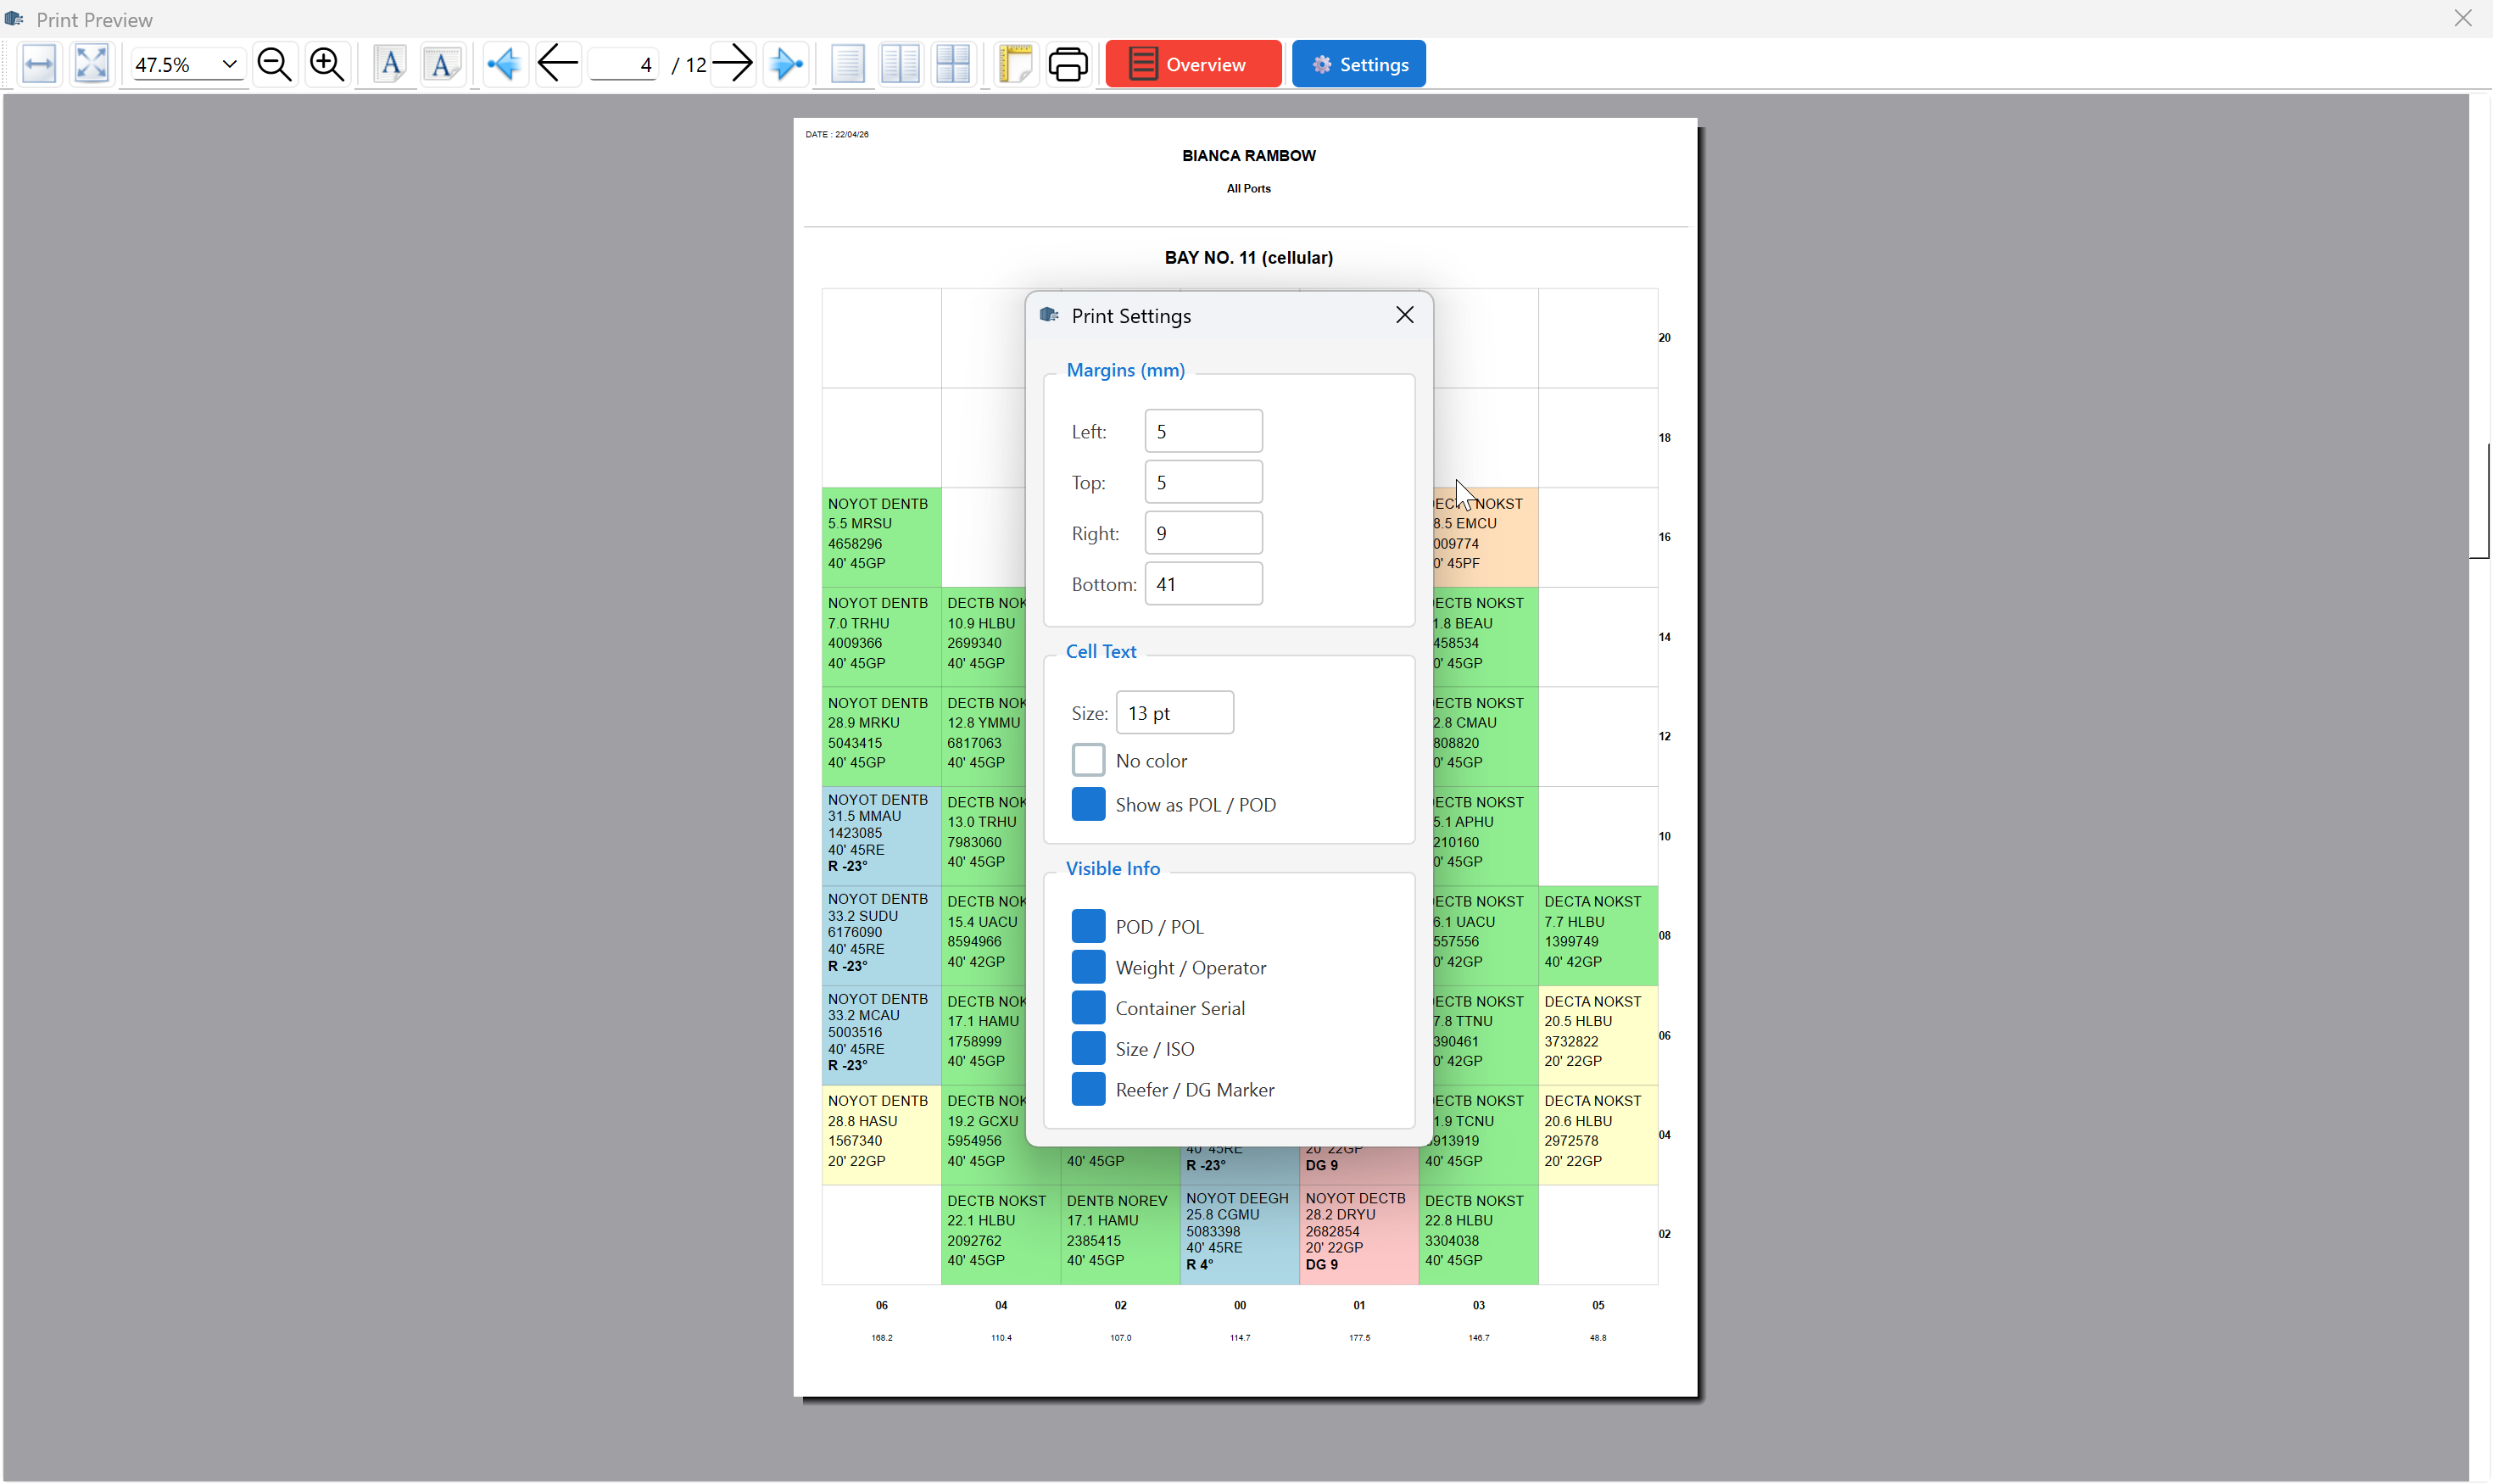Toggle Container Serial checkbox
The height and width of the screenshot is (1484, 2493).
[x=1088, y=1008]
